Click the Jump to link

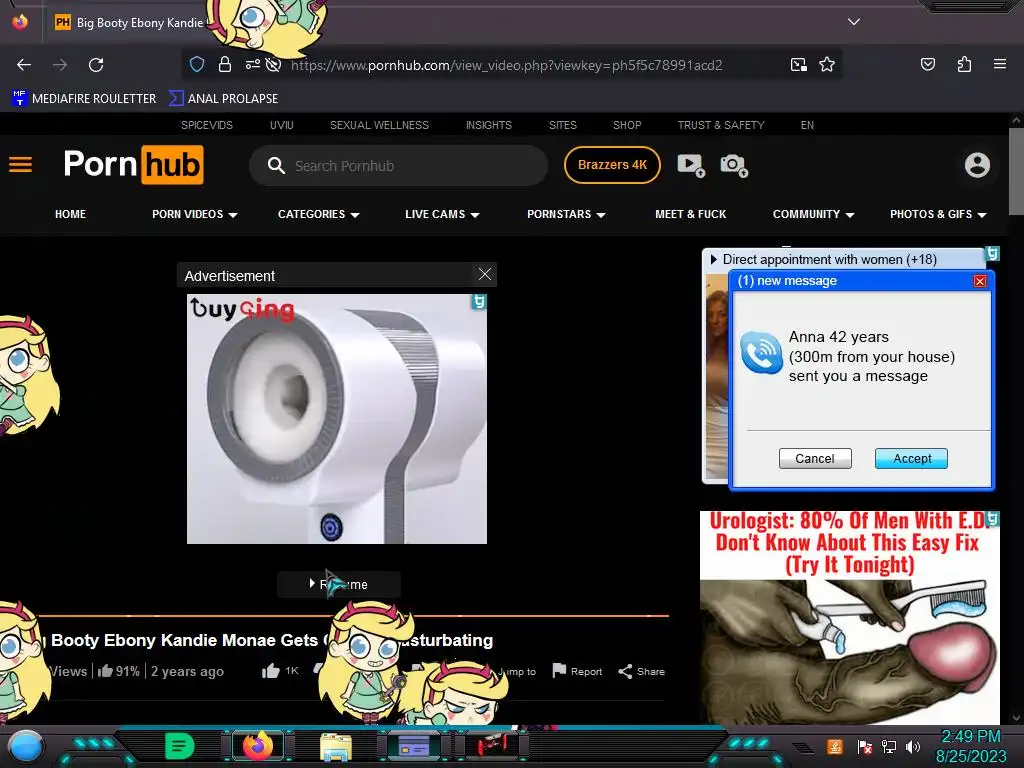(517, 671)
